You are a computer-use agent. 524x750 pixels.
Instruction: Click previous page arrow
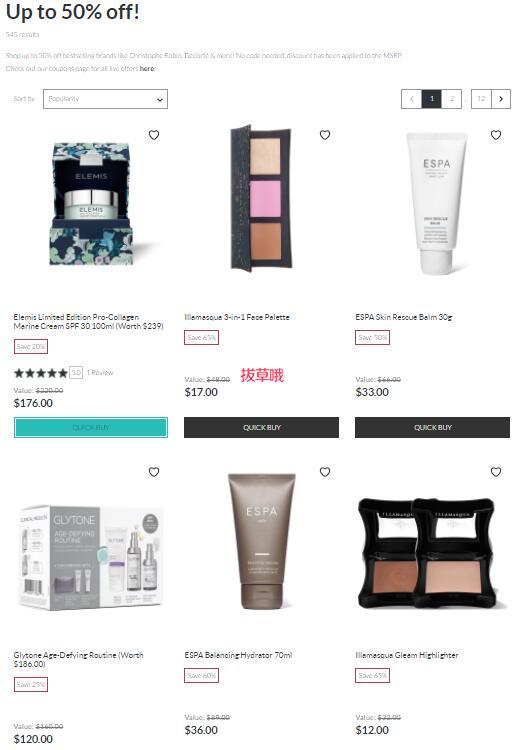click(x=411, y=99)
